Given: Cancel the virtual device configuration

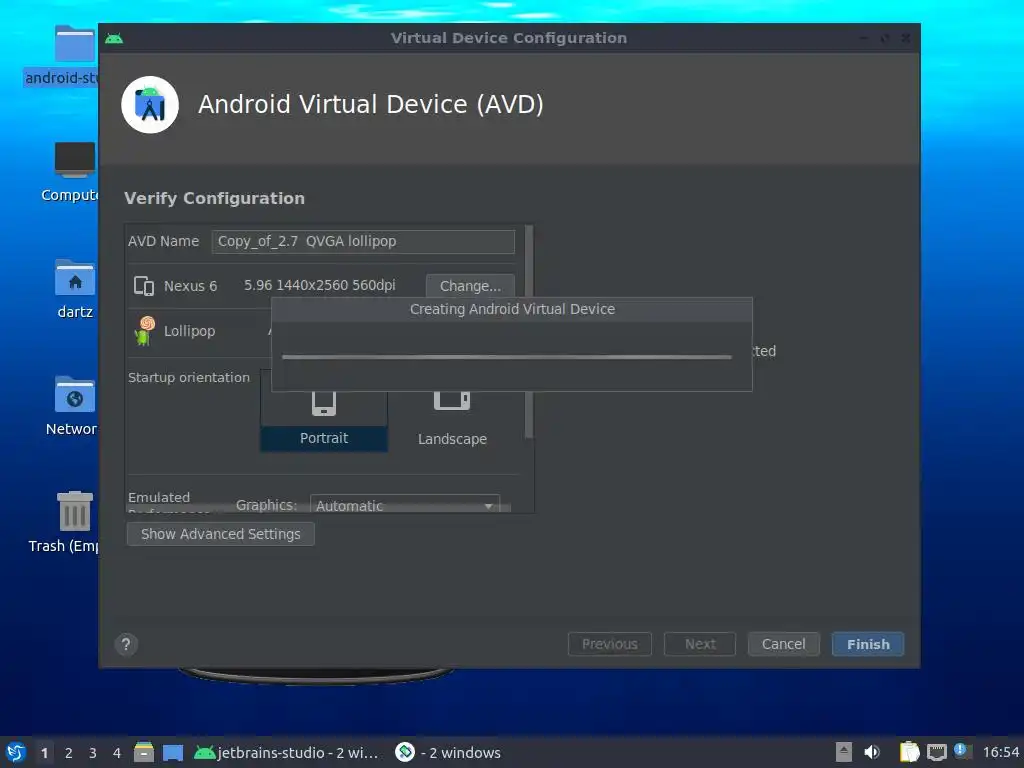Looking at the screenshot, I should pyautogui.click(x=784, y=644).
